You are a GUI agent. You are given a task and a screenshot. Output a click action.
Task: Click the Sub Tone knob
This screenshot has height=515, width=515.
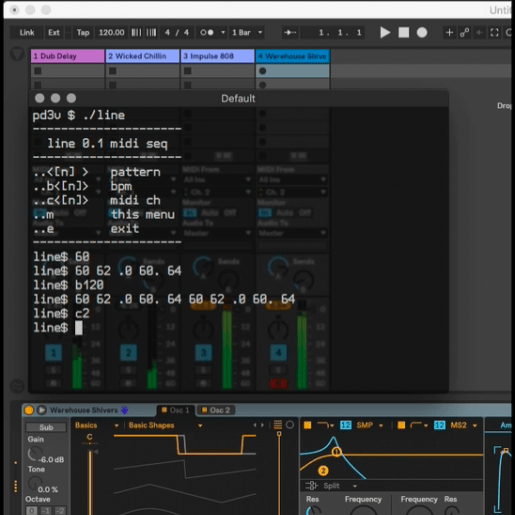pyautogui.click(x=34, y=483)
